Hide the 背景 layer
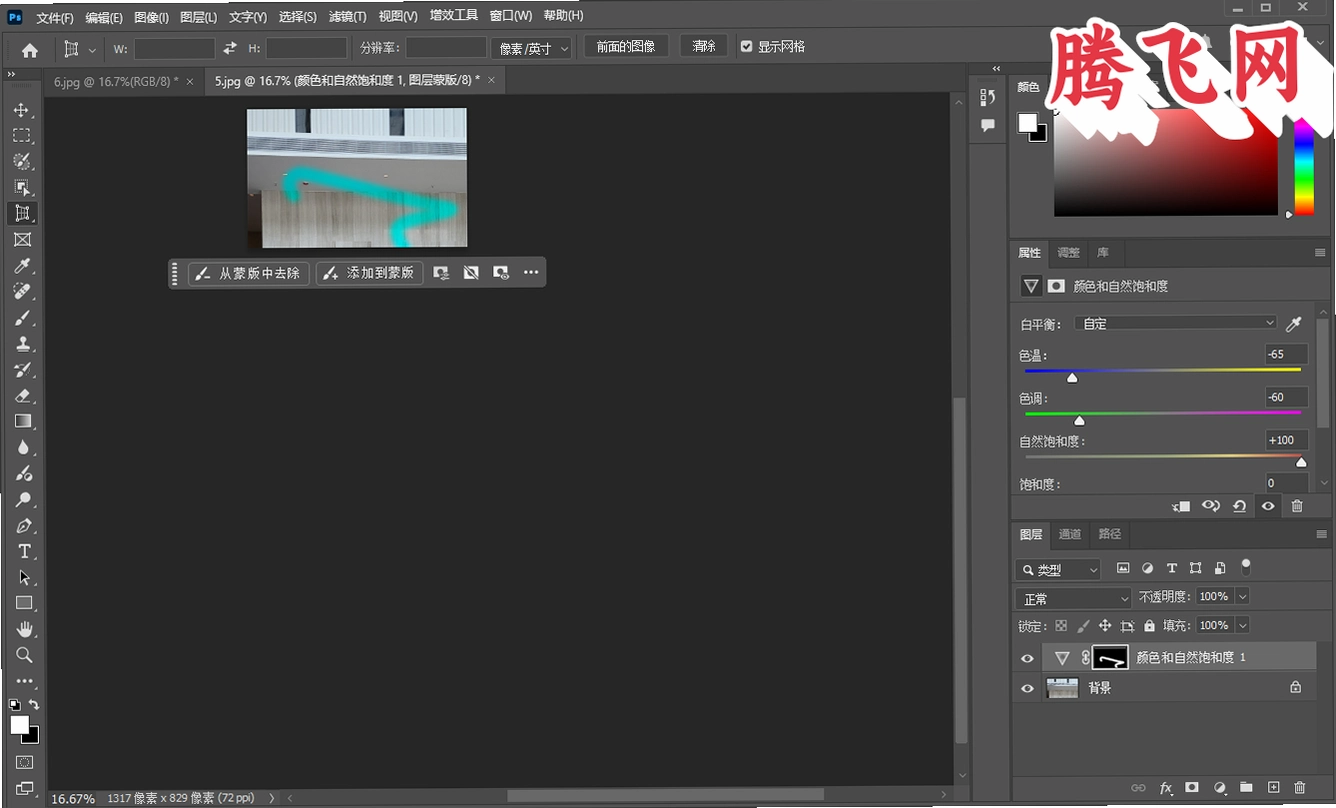 [1027, 688]
